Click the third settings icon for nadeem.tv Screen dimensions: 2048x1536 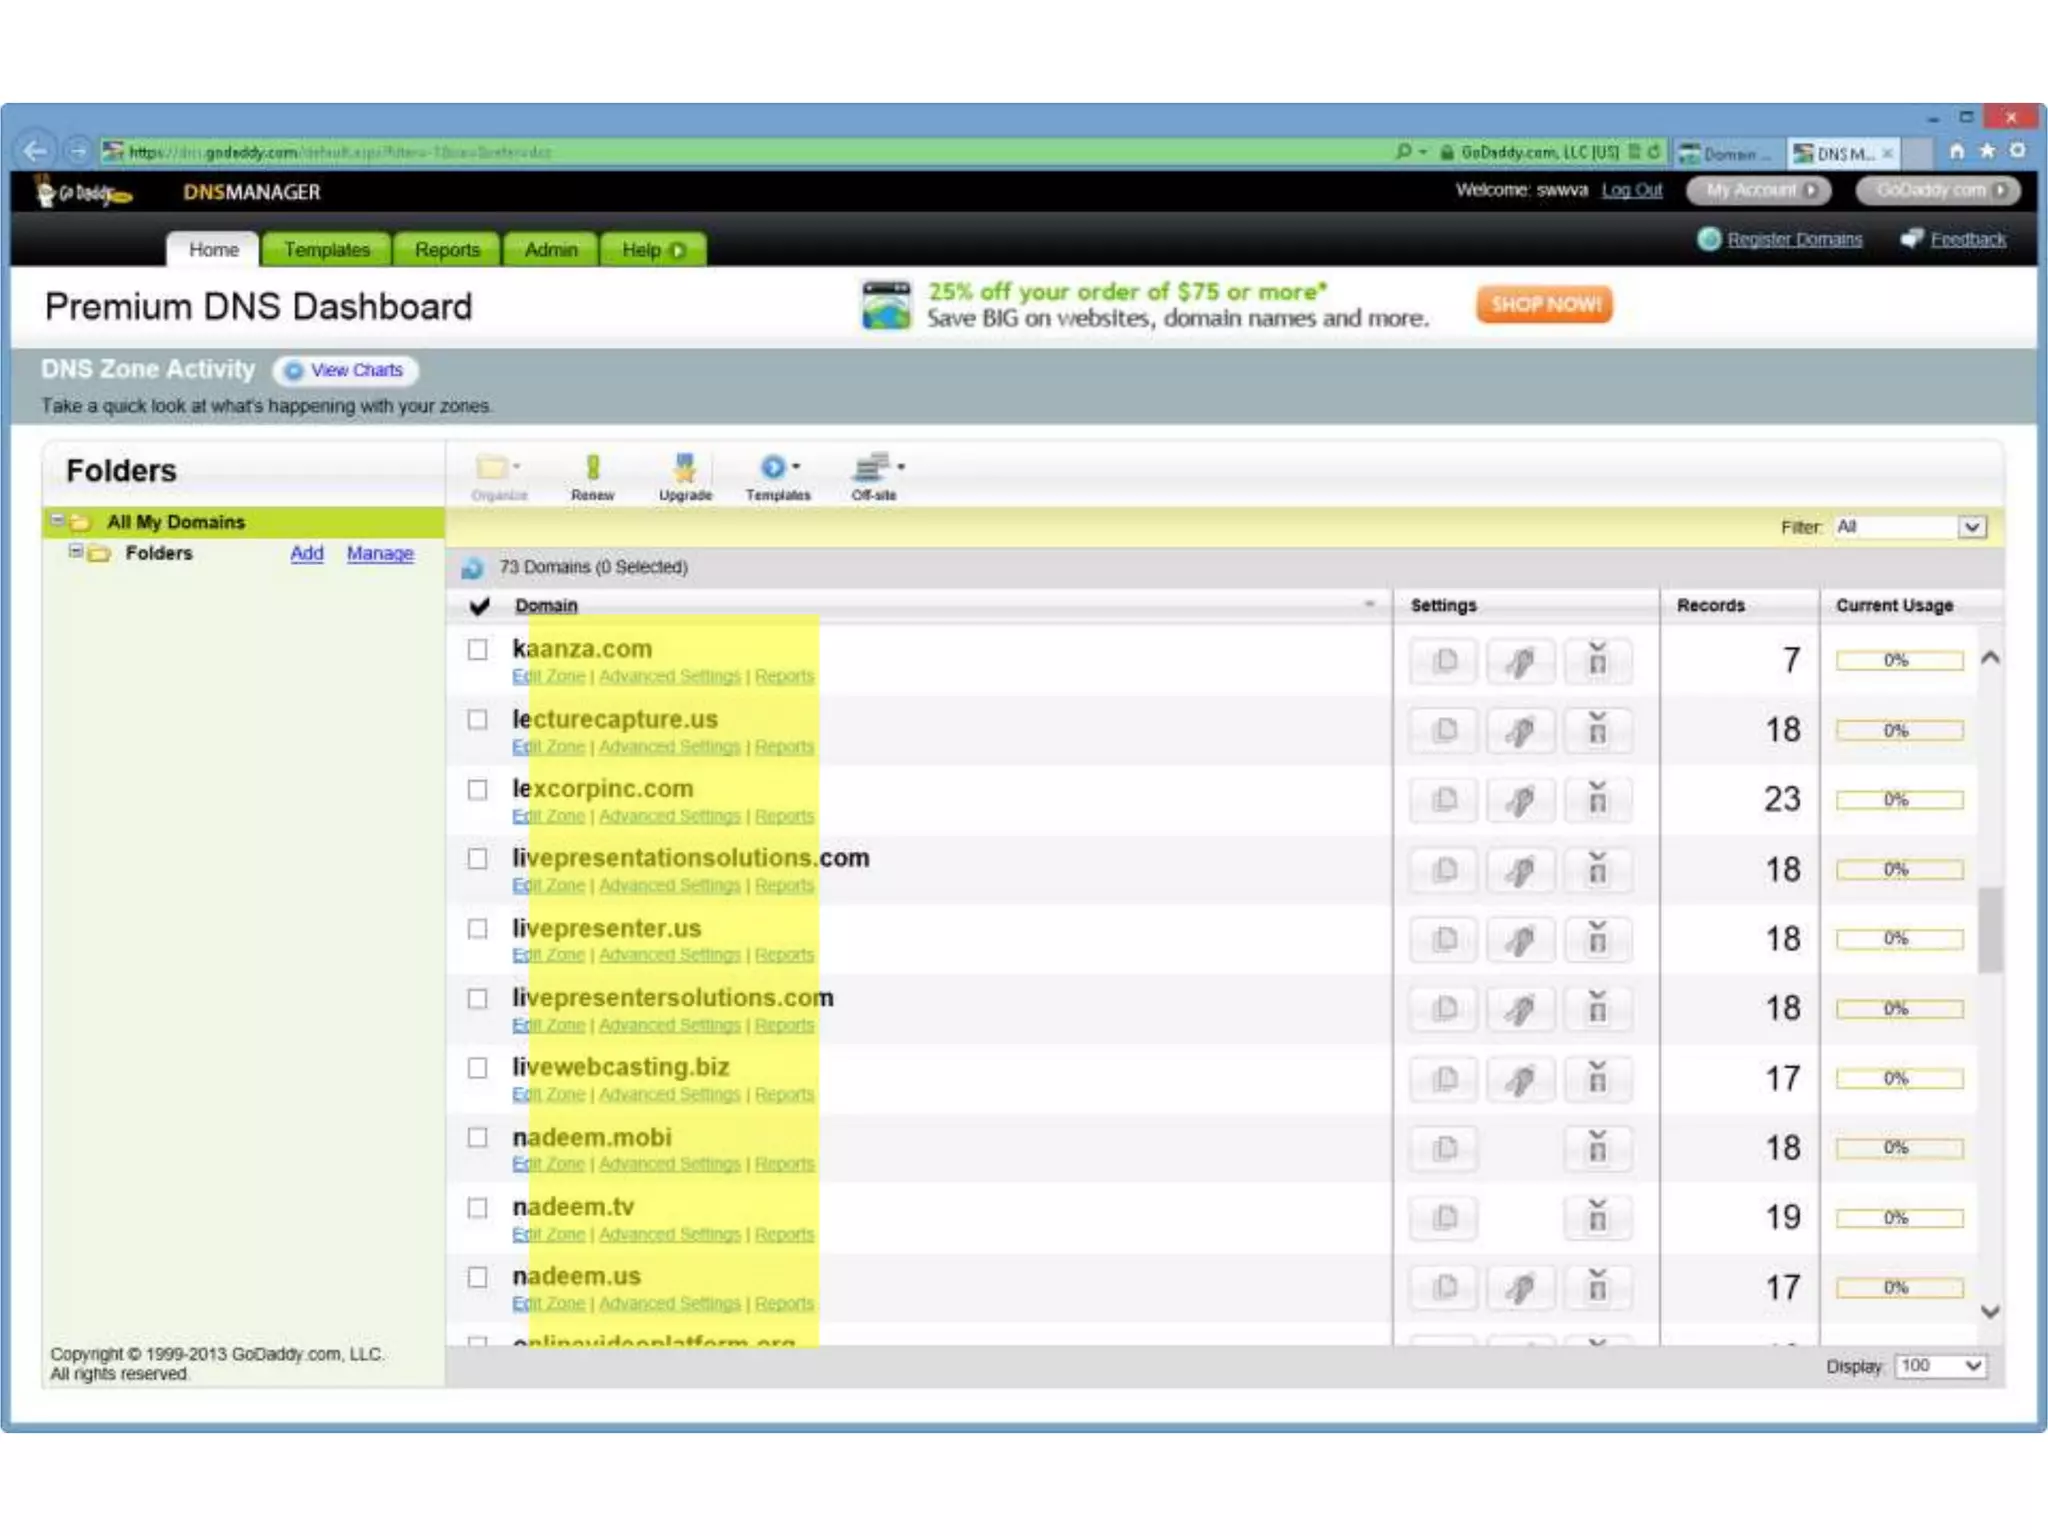tap(1597, 1218)
